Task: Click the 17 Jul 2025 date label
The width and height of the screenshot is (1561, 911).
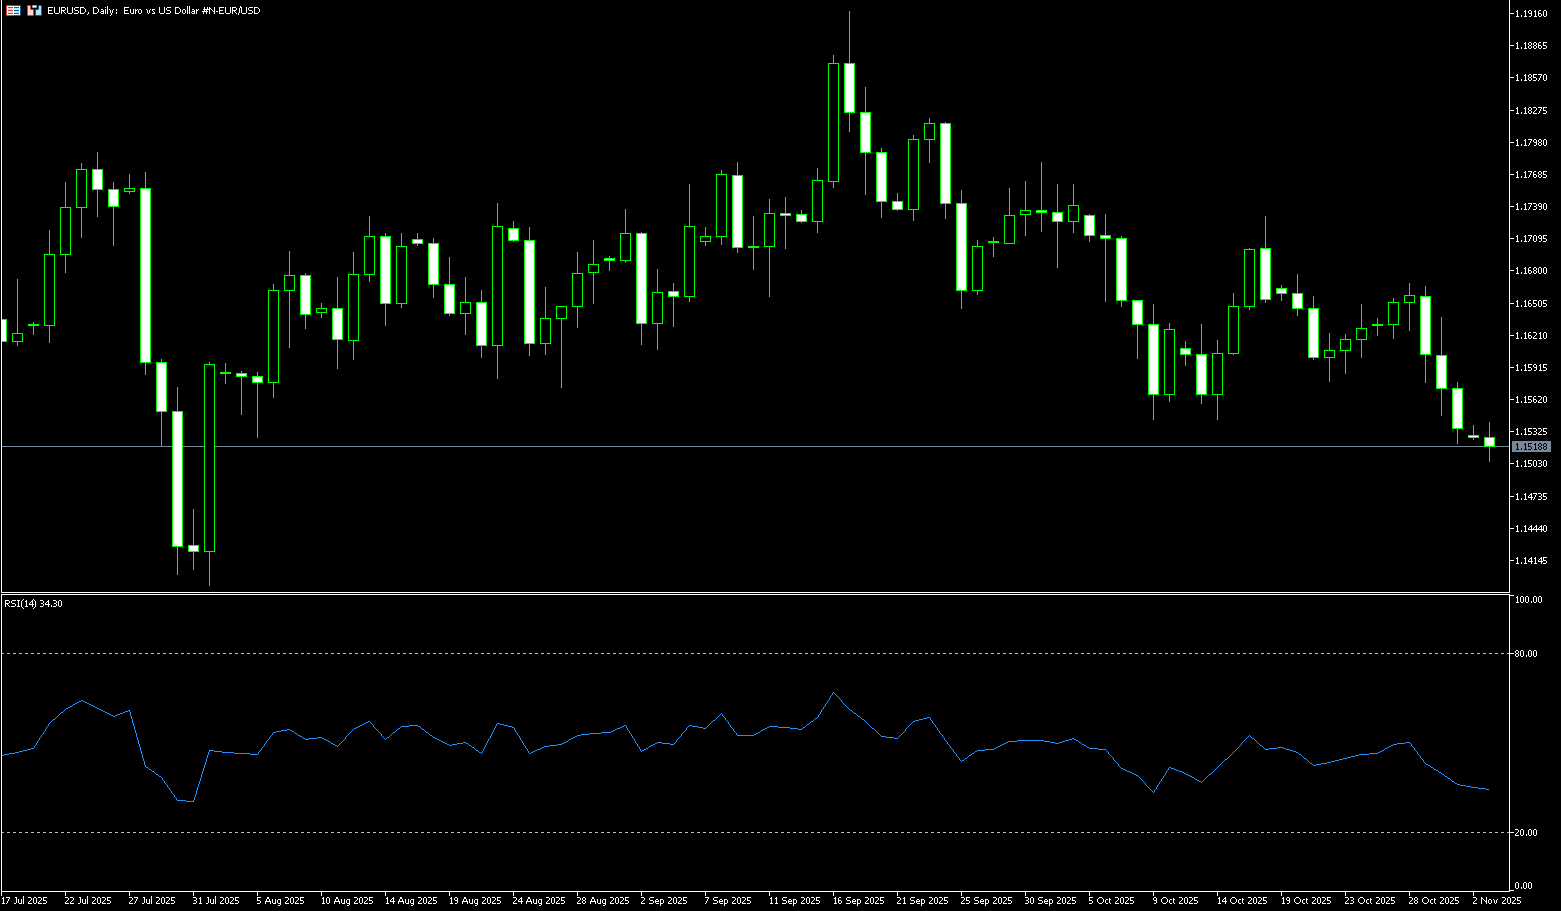Action: 24,901
